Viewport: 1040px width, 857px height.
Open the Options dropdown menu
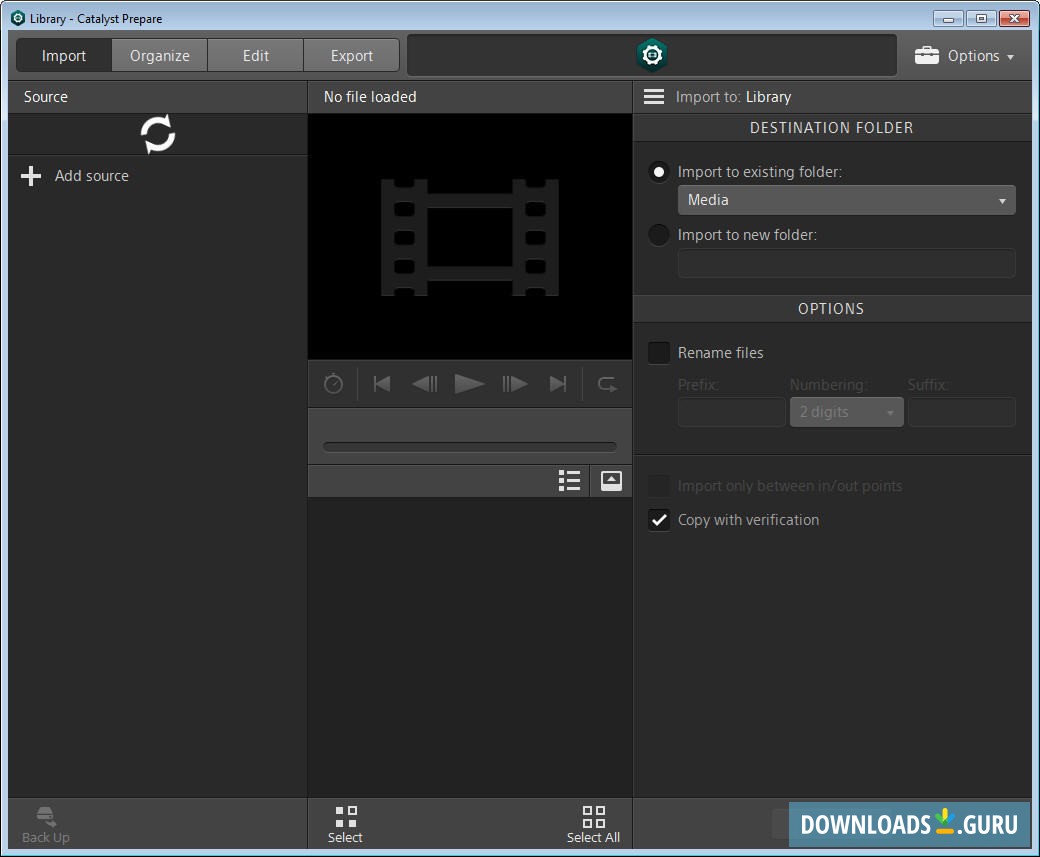coord(964,55)
